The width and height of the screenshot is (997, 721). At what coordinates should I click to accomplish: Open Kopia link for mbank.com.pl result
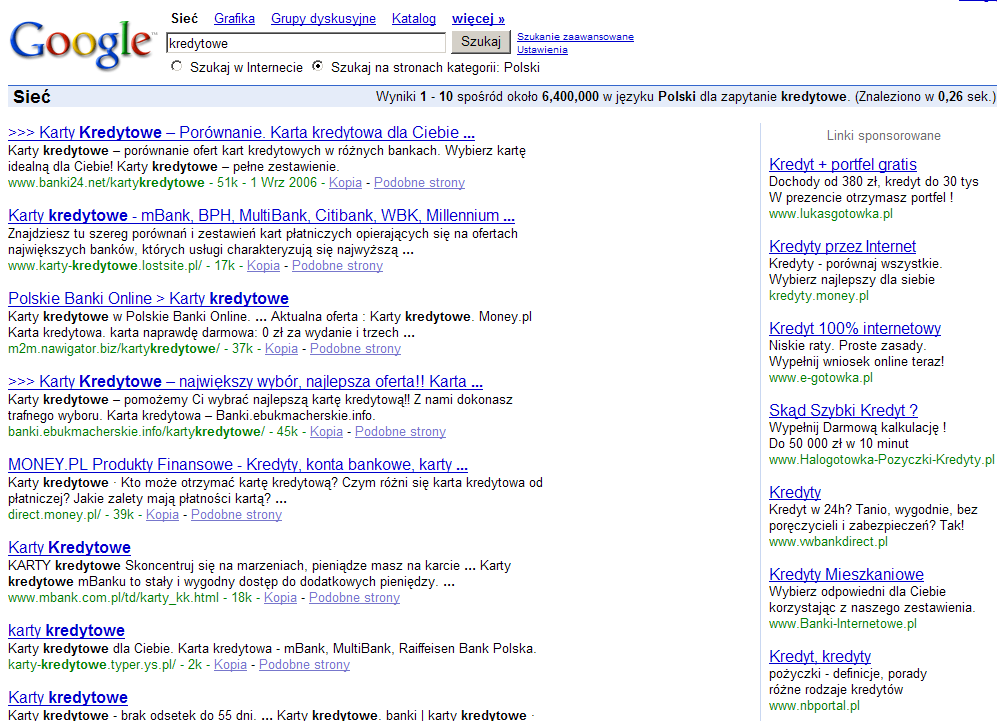pos(280,598)
